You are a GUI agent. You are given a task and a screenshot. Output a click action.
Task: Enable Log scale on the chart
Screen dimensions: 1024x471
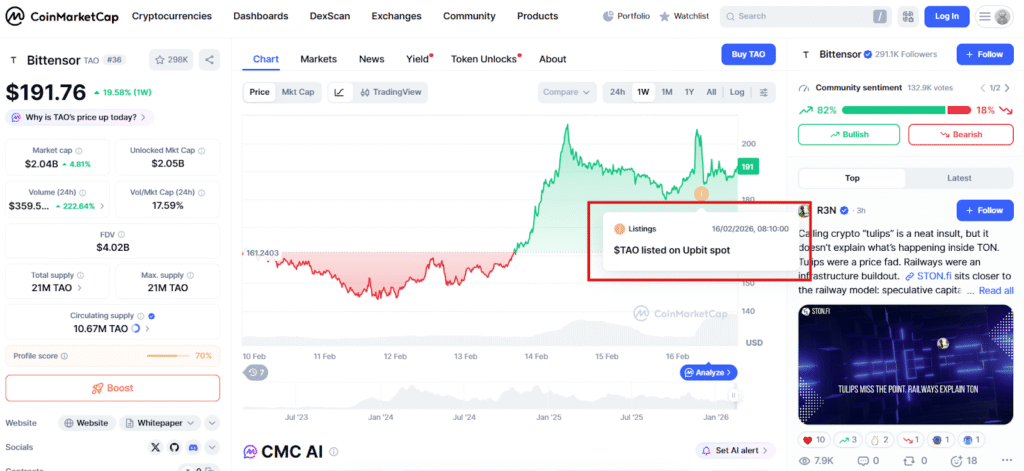coord(737,92)
